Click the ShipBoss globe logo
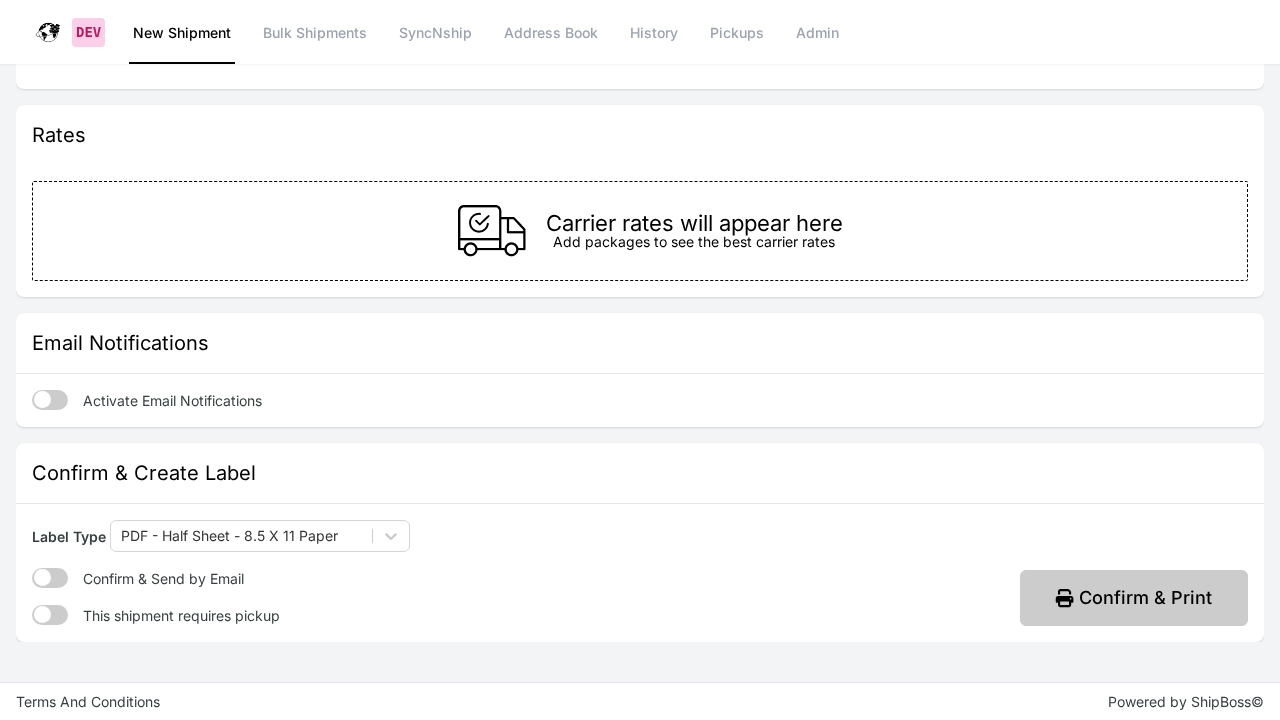The width and height of the screenshot is (1280, 720). click(x=48, y=32)
